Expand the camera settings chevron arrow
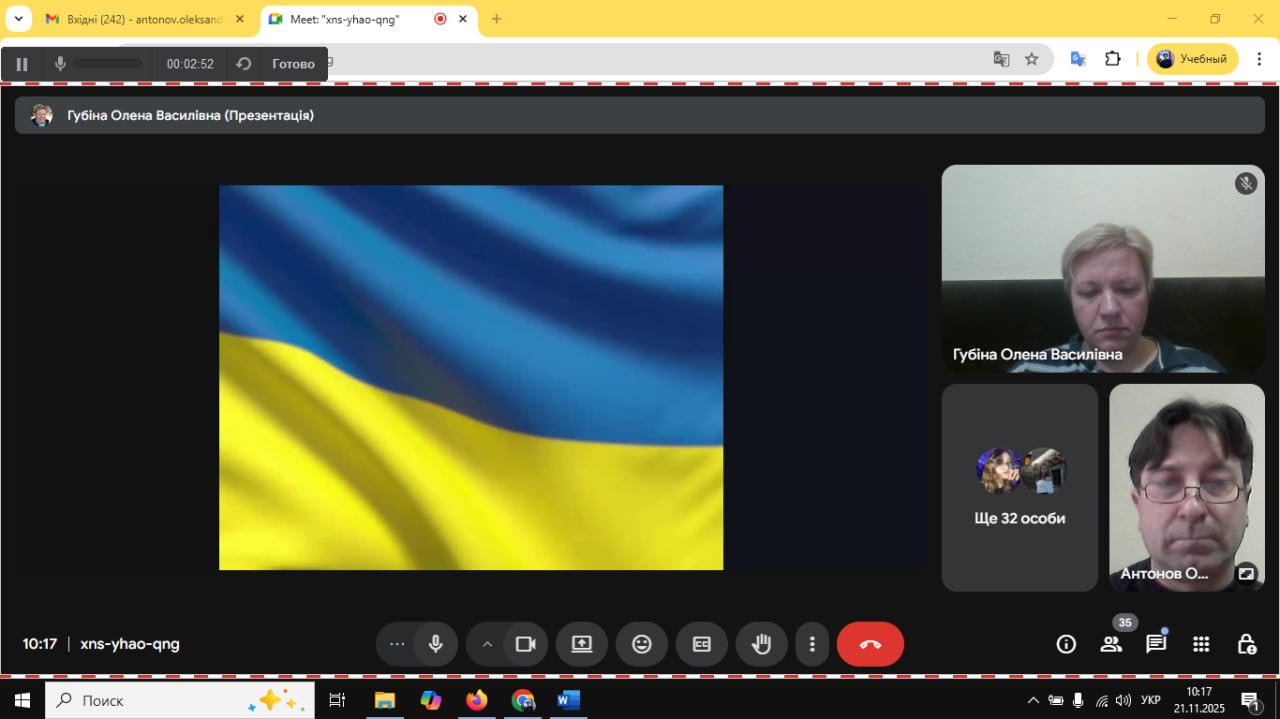The image size is (1280, 719). click(x=487, y=644)
